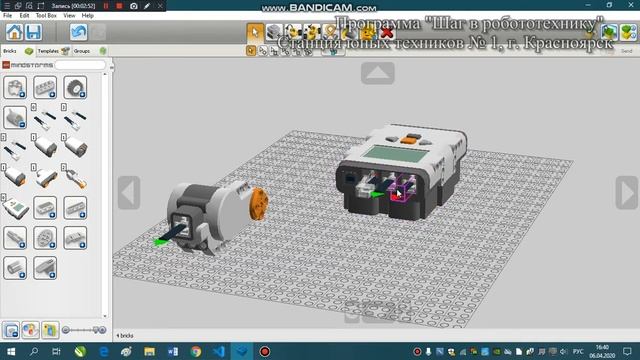Go to the Home screen icon
This screenshot has width=640, height=360.
click(14, 32)
